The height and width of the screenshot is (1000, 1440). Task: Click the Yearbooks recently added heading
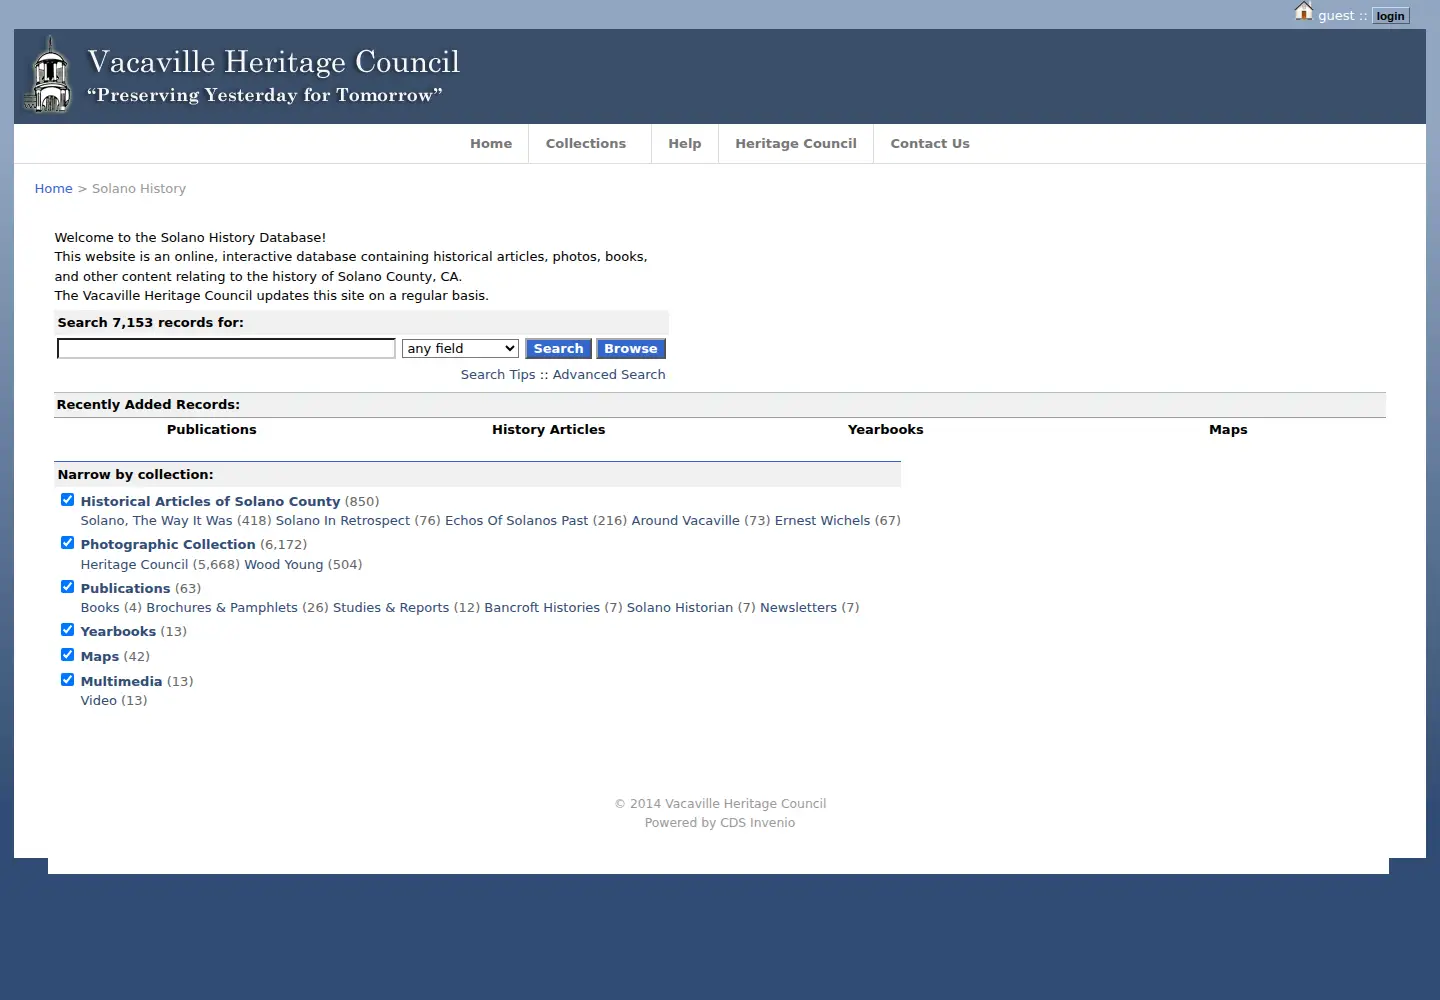886,430
